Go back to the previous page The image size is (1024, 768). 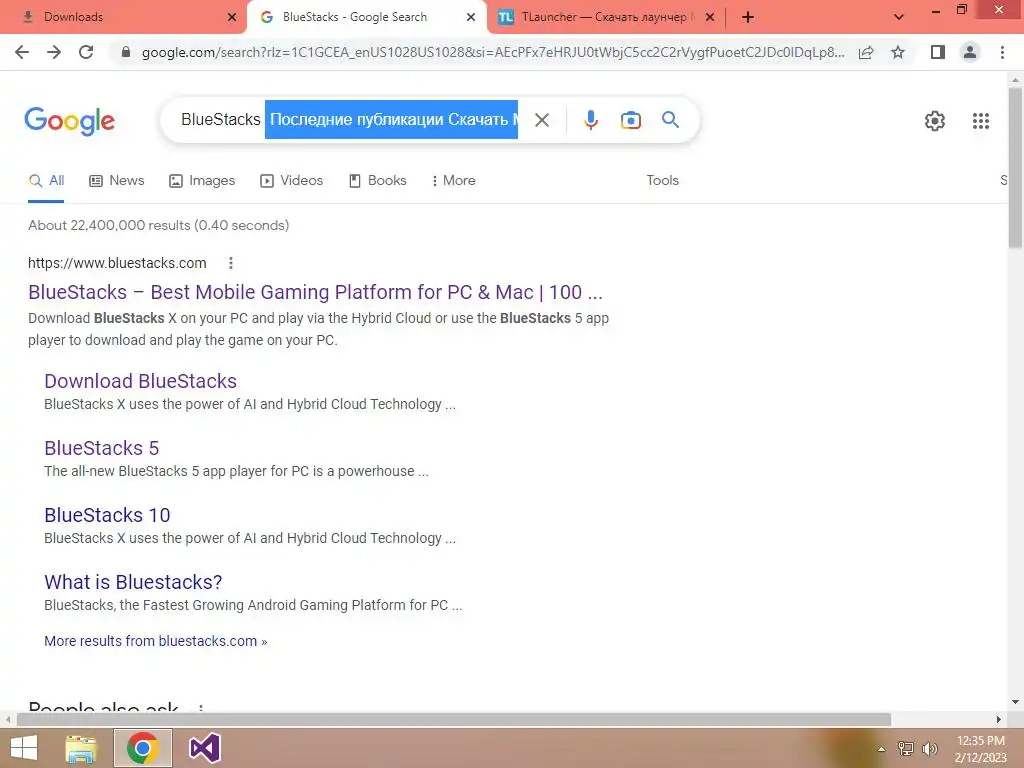tap(22, 52)
